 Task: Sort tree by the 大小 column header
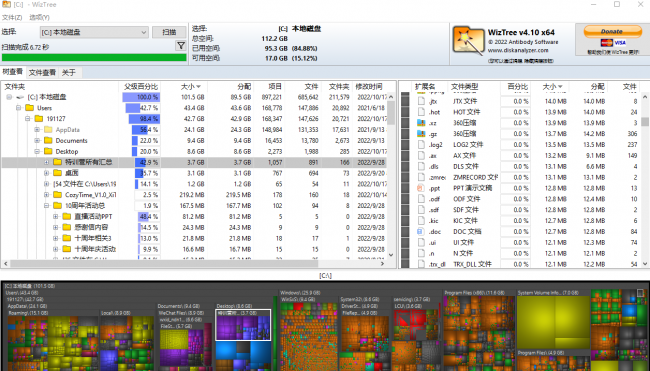(x=191, y=87)
